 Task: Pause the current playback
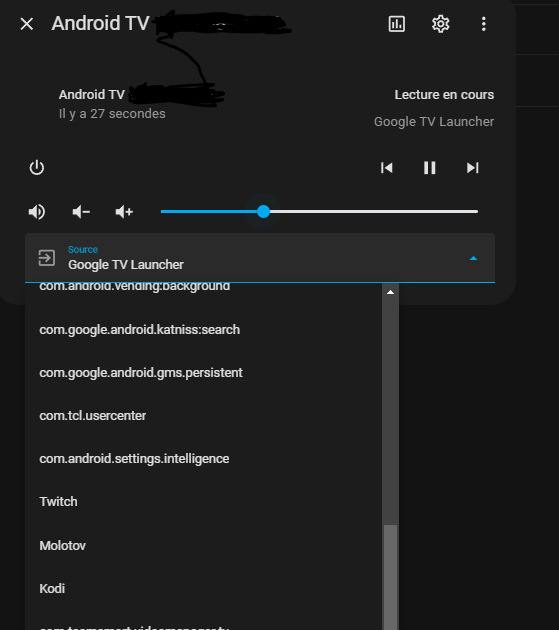click(x=430, y=168)
